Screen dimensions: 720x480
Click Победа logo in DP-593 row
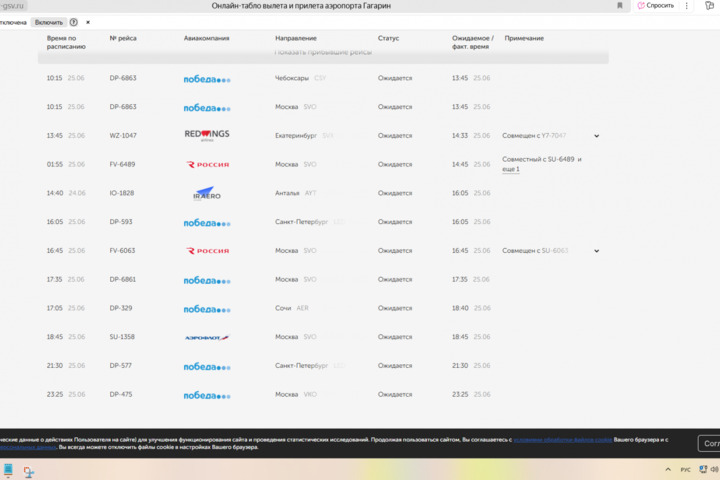coord(207,223)
